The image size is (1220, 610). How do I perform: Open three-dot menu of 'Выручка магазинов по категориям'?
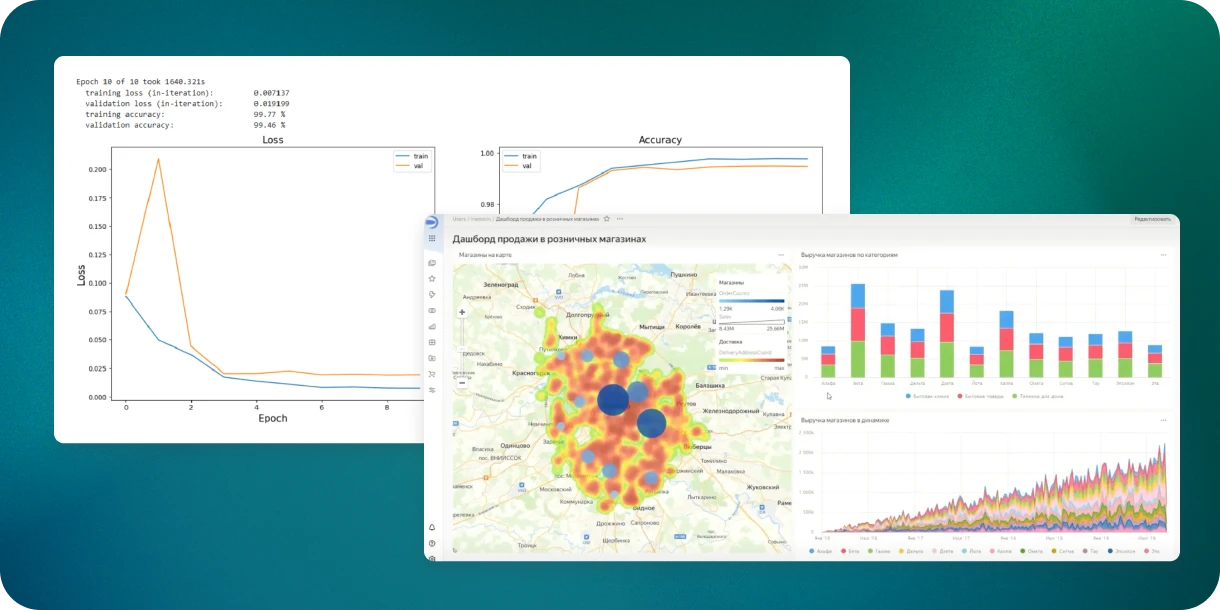(x=1163, y=255)
